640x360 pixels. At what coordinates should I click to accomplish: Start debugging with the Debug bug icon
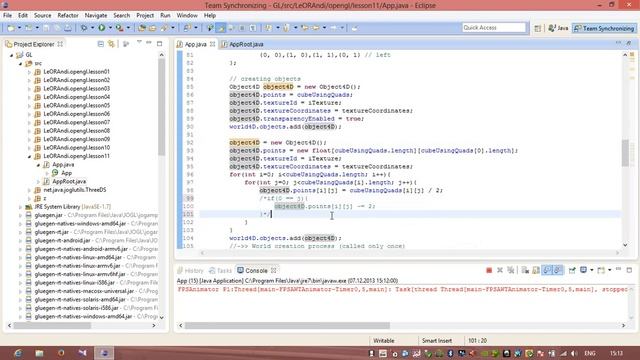click(x=84, y=28)
